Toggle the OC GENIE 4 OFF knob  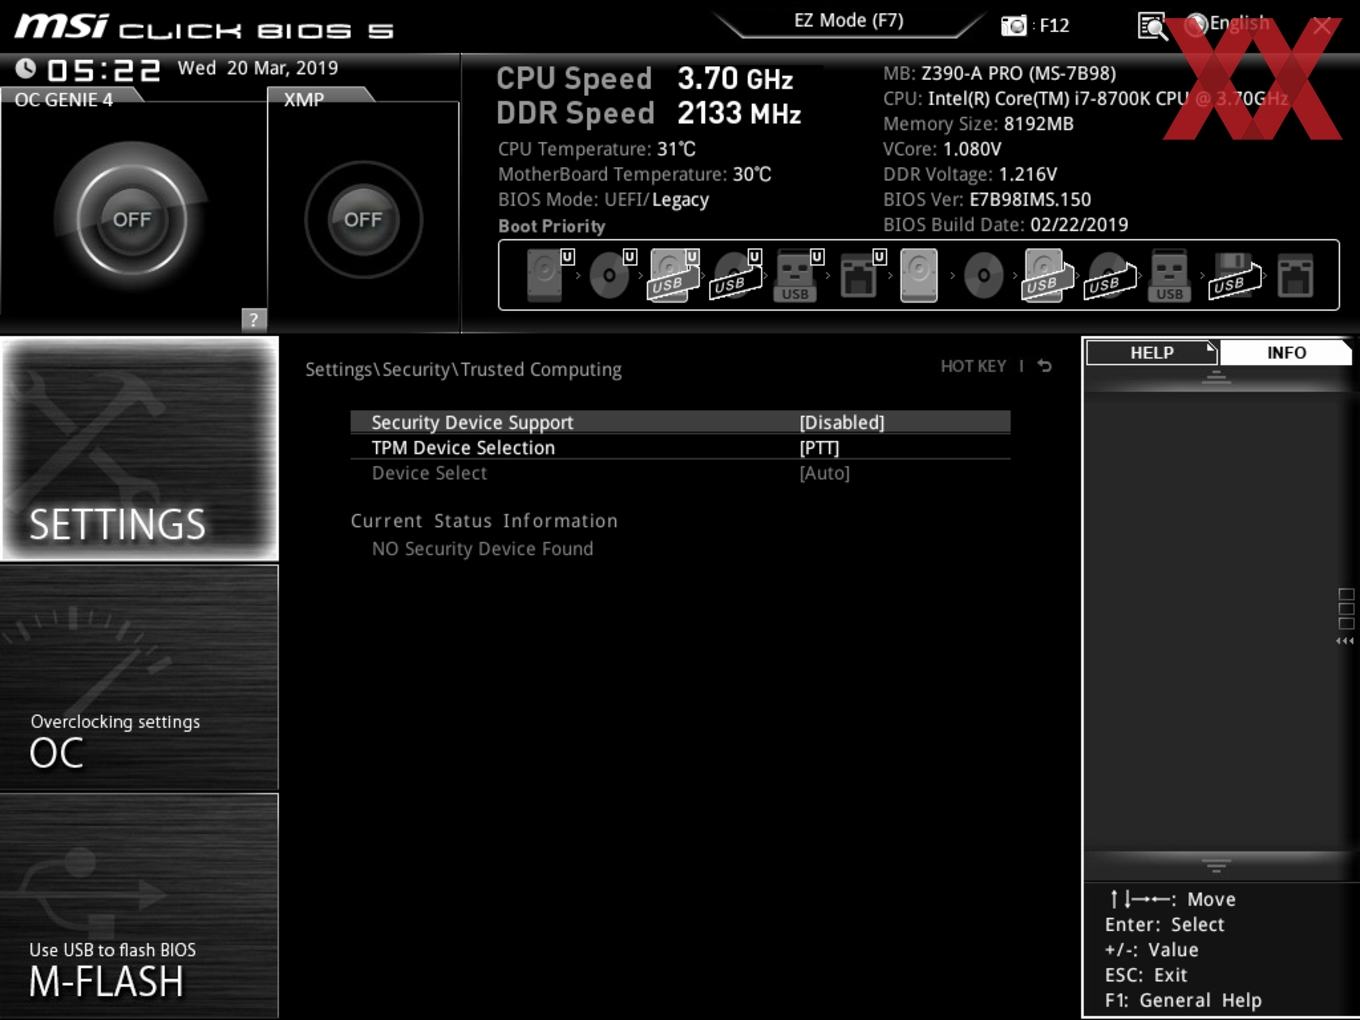(131, 219)
